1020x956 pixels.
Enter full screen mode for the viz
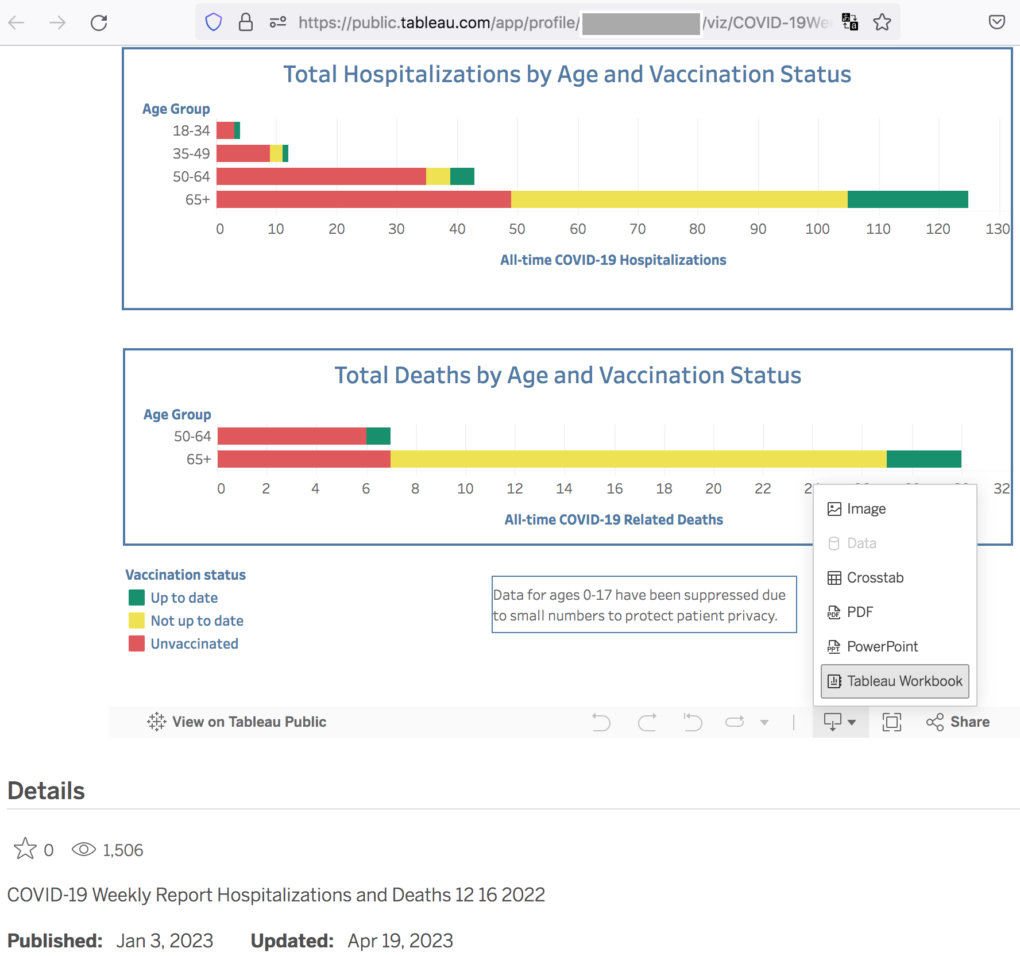point(892,722)
